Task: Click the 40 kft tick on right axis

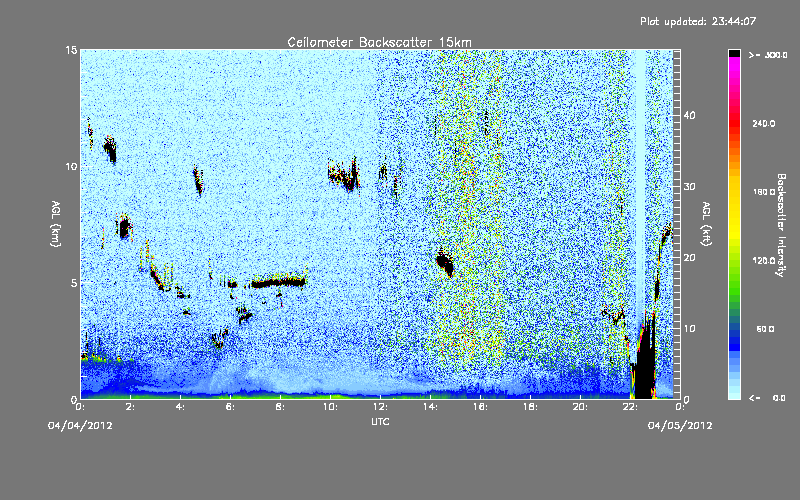Action: [x=689, y=115]
